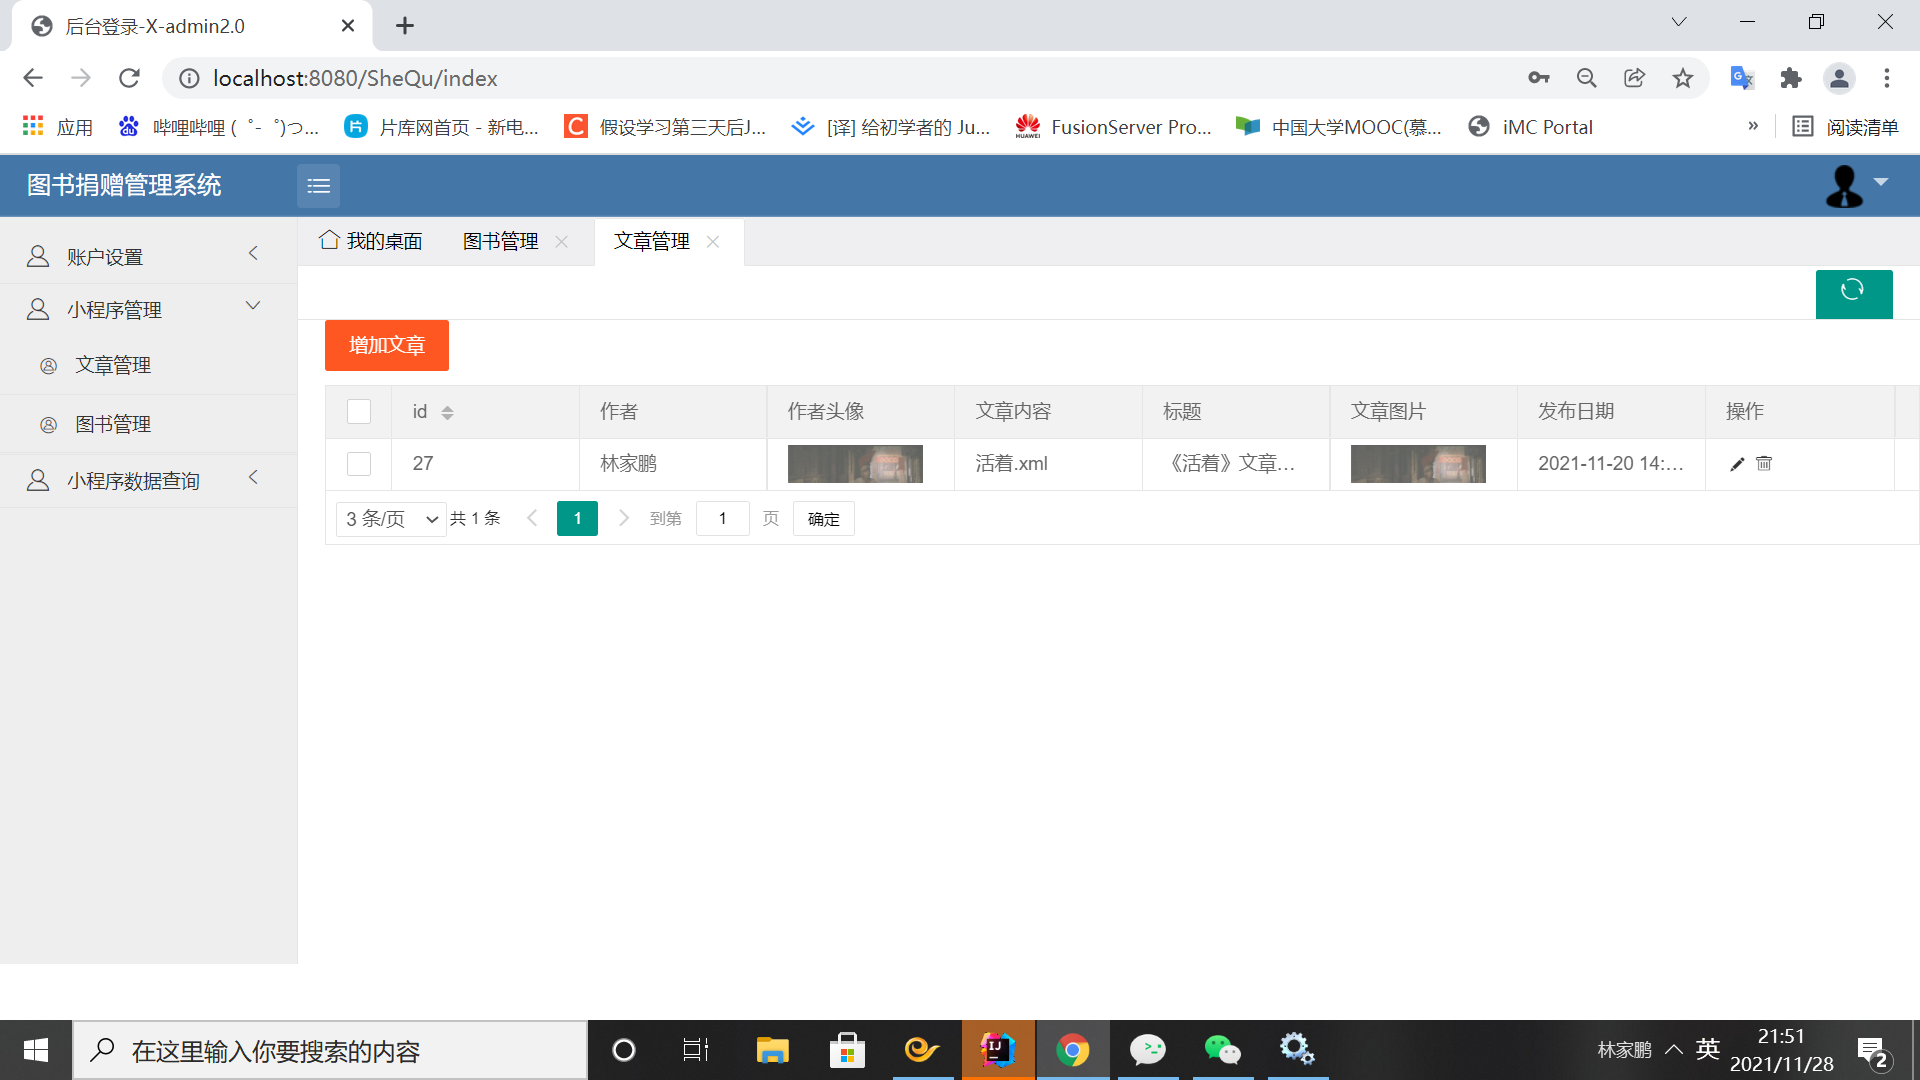This screenshot has width=1920, height=1080.
Task: Go to next page arrow in pagination
Action: click(x=624, y=518)
